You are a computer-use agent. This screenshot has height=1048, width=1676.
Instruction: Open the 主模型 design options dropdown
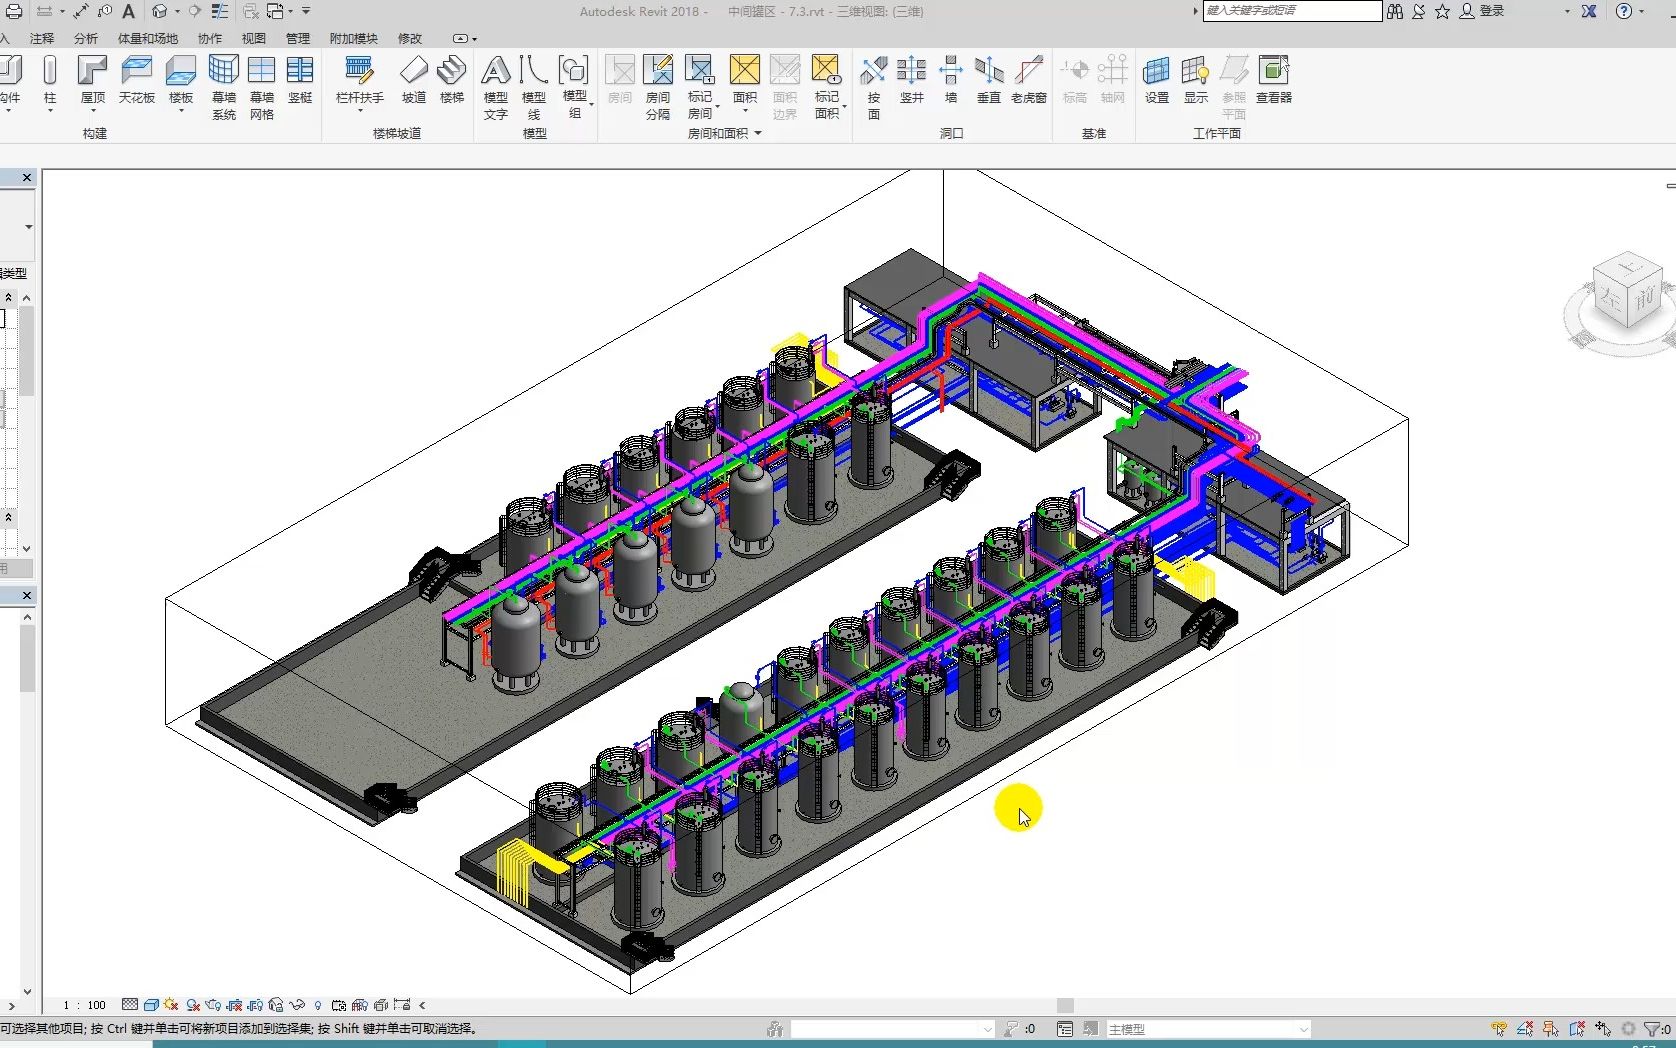click(x=1303, y=1029)
